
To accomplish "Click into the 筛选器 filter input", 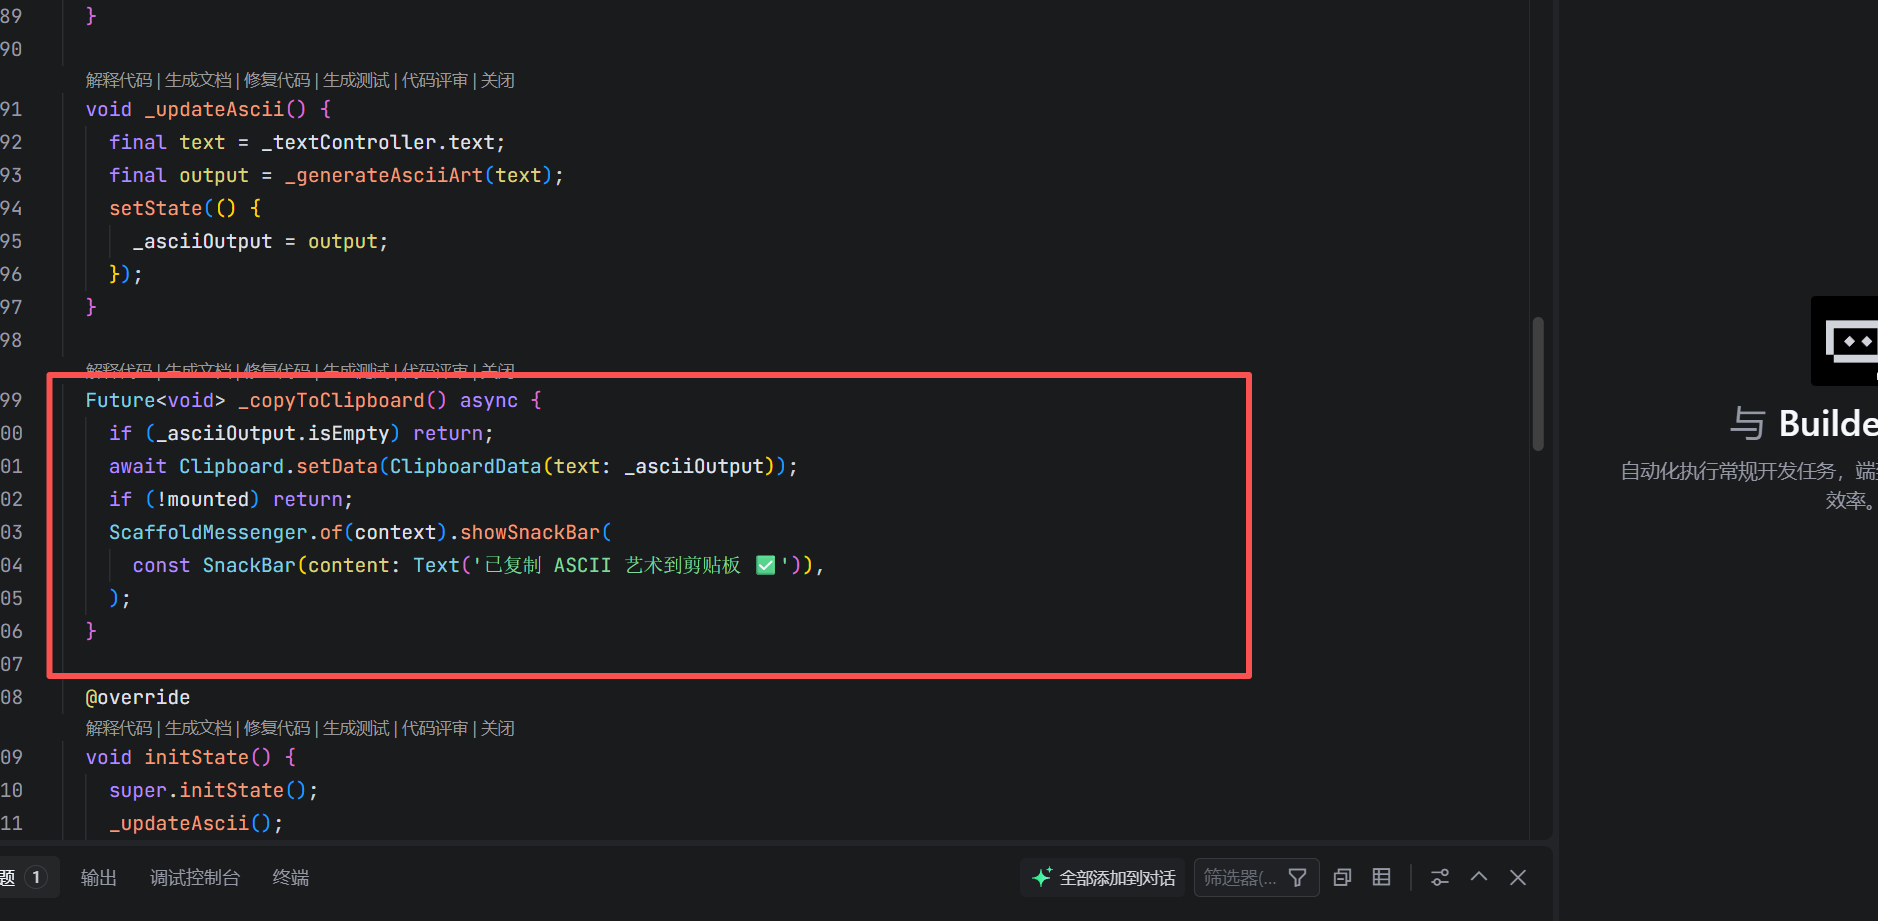I will click(1240, 877).
